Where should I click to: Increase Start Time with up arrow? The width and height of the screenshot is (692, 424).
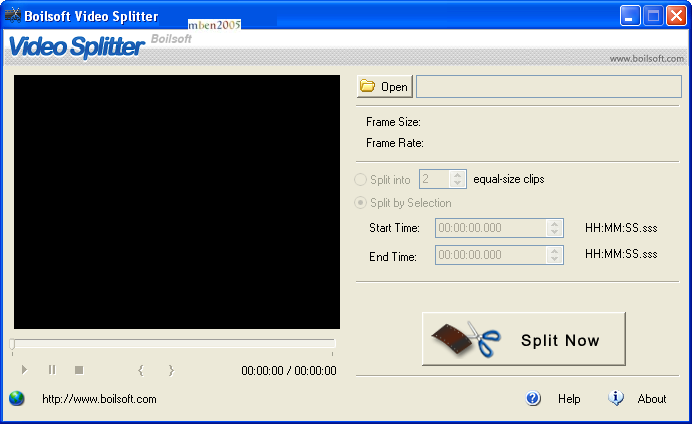point(555,224)
